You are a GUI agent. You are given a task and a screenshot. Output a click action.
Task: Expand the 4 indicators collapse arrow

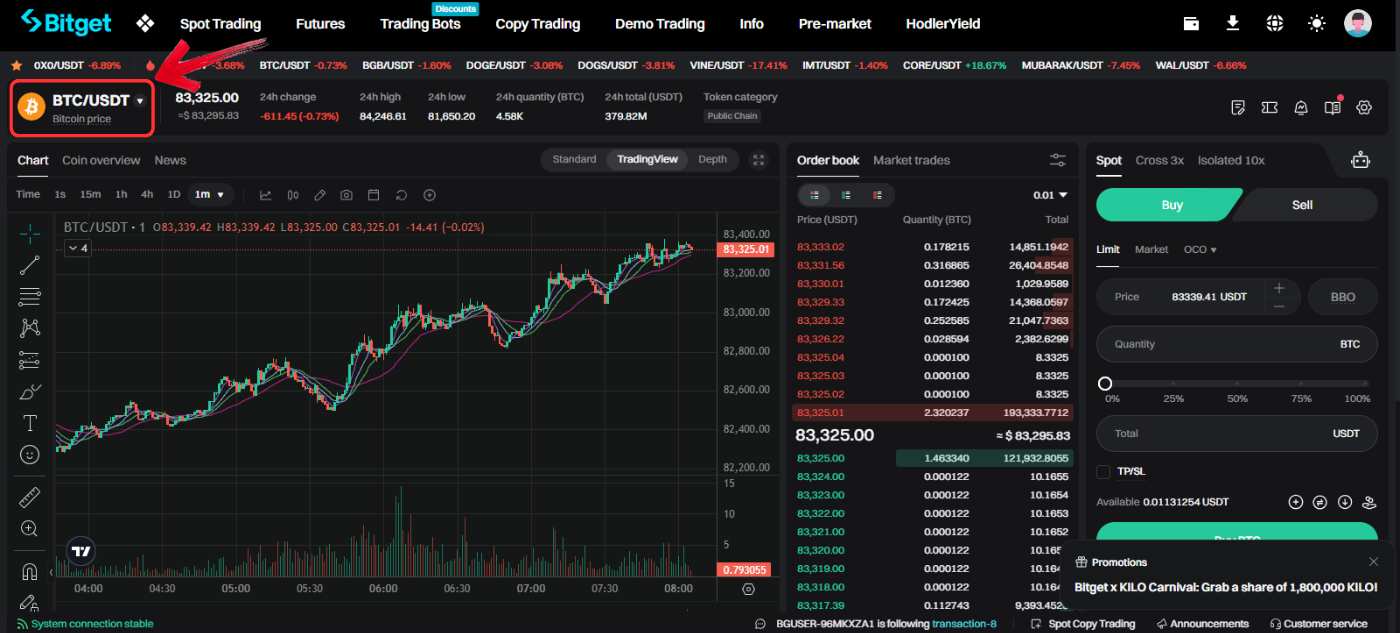click(x=78, y=248)
